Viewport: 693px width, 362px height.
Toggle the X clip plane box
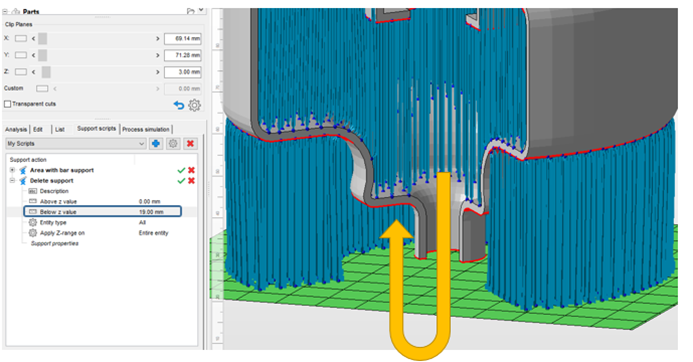point(21,38)
